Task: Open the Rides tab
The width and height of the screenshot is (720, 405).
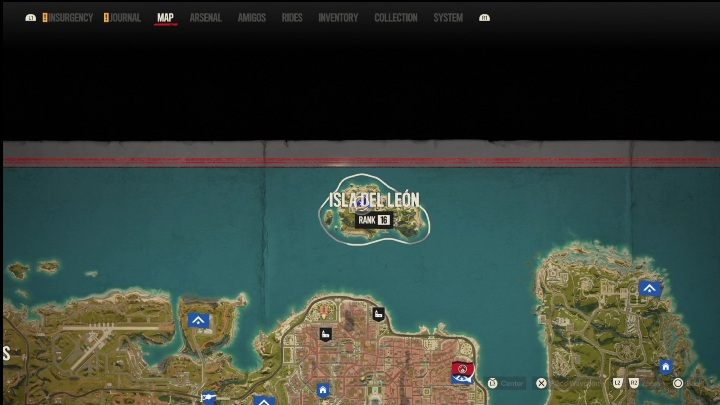Action: click(x=292, y=18)
